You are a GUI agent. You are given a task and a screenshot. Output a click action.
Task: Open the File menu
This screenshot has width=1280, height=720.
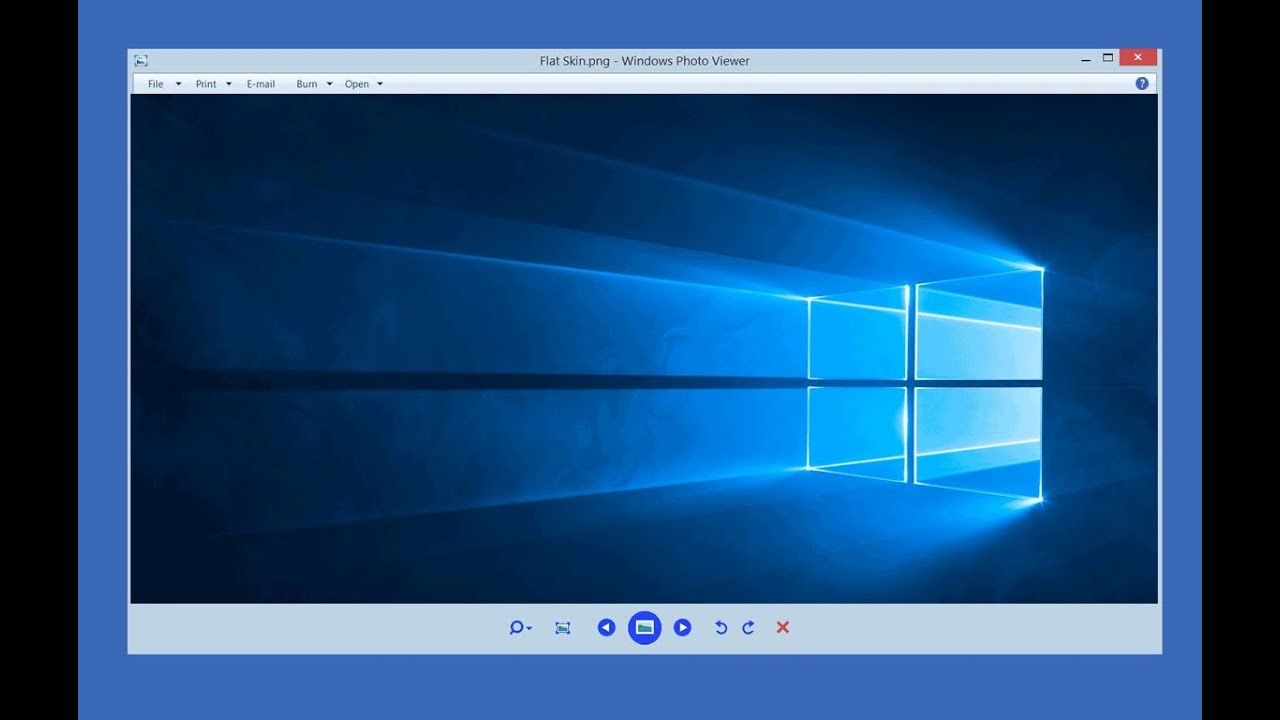tap(155, 84)
